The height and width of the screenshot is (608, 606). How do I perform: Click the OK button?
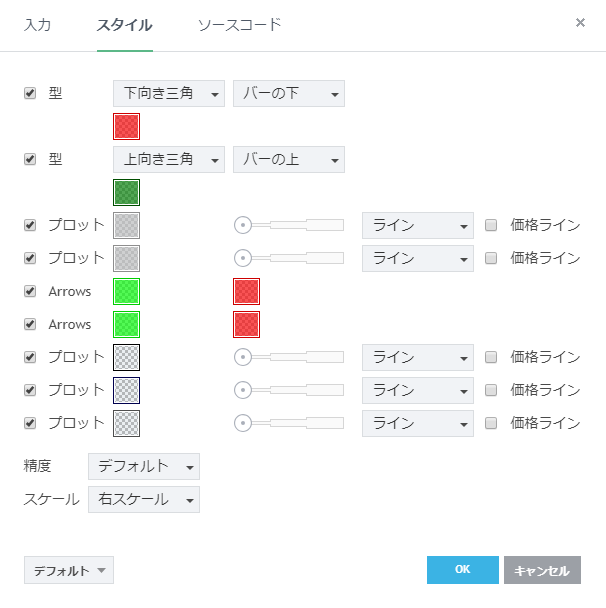coord(462,570)
